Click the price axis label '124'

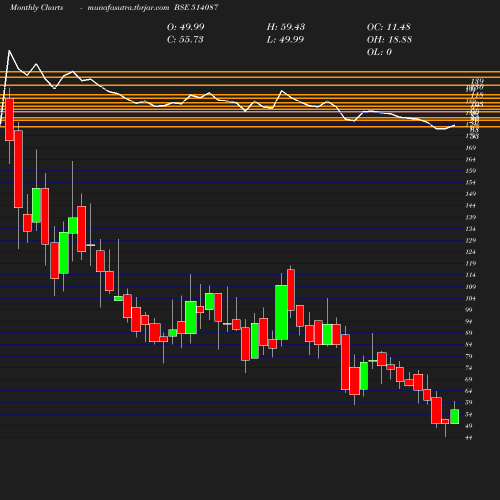pyautogui.click(x=471, y=252)
